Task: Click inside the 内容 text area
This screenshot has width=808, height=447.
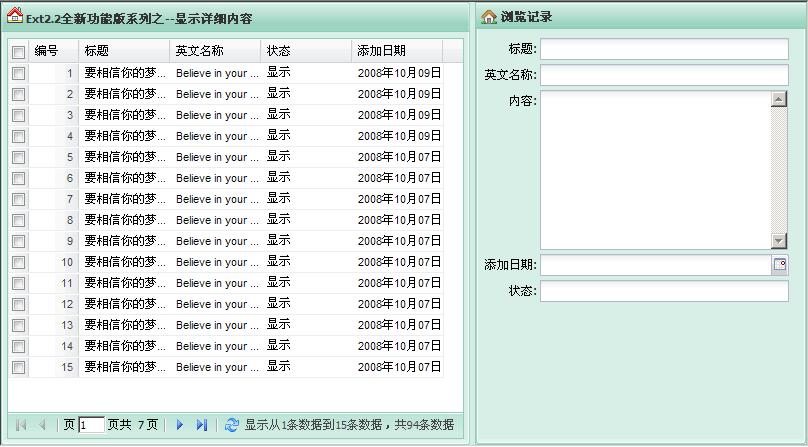Action: (x=655, y=170)
